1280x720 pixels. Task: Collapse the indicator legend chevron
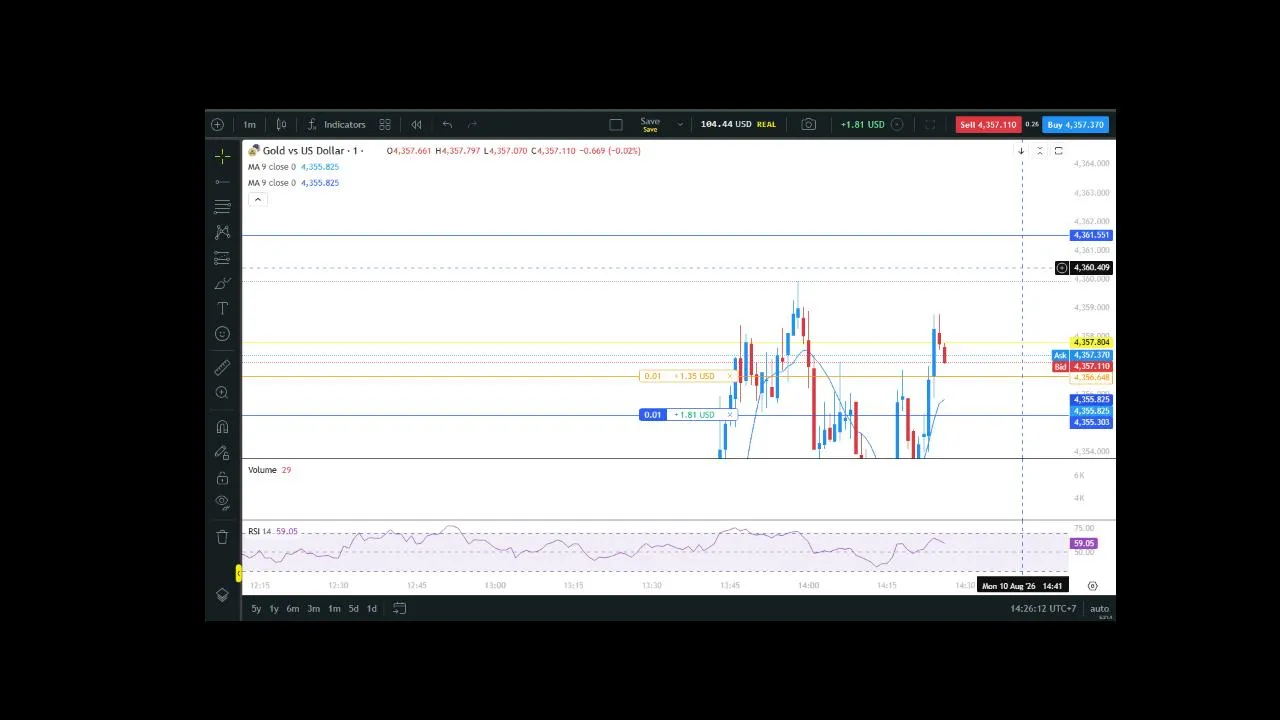pos(257,200)
